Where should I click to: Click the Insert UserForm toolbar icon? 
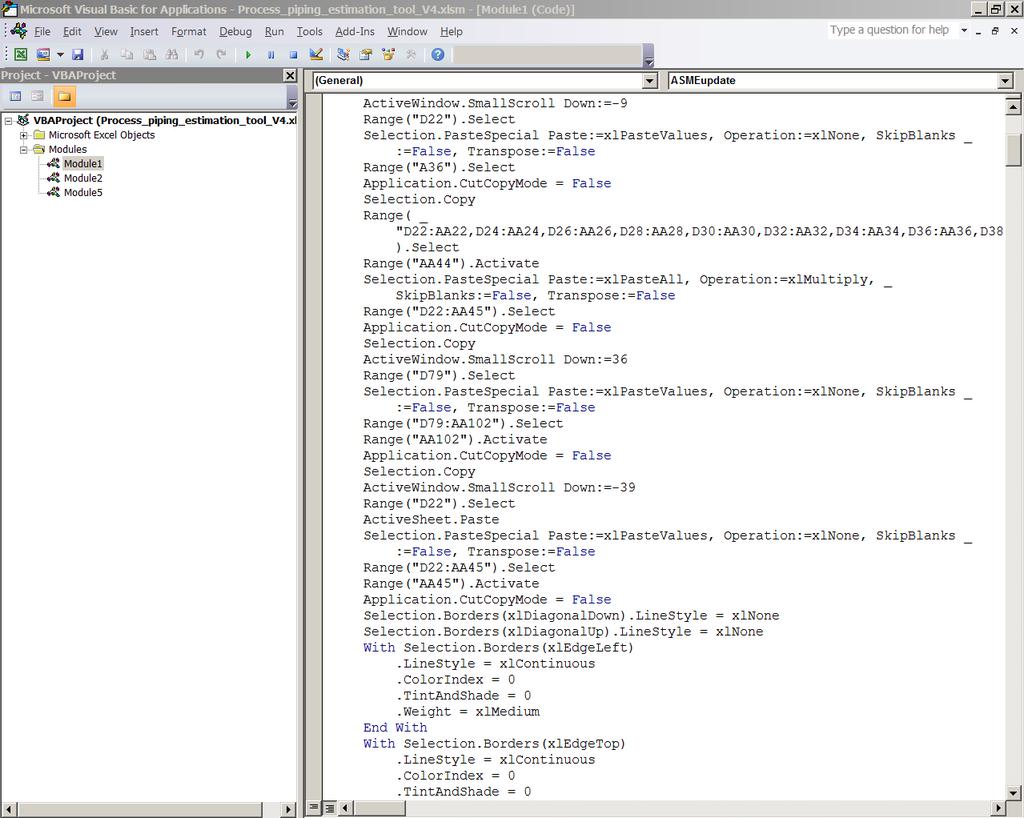tap(43, 55)
